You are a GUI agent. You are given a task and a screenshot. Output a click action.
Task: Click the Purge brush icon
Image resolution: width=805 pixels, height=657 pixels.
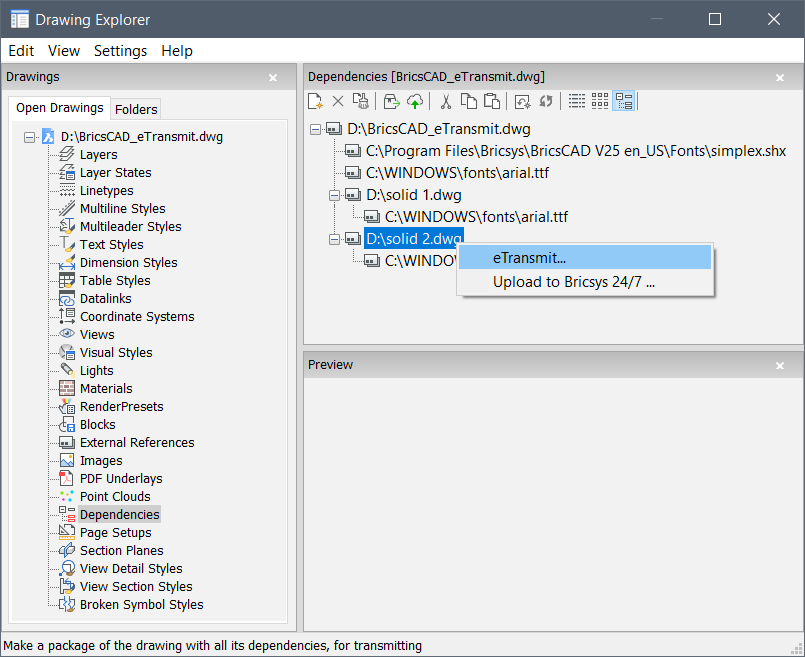pos(361,101)
